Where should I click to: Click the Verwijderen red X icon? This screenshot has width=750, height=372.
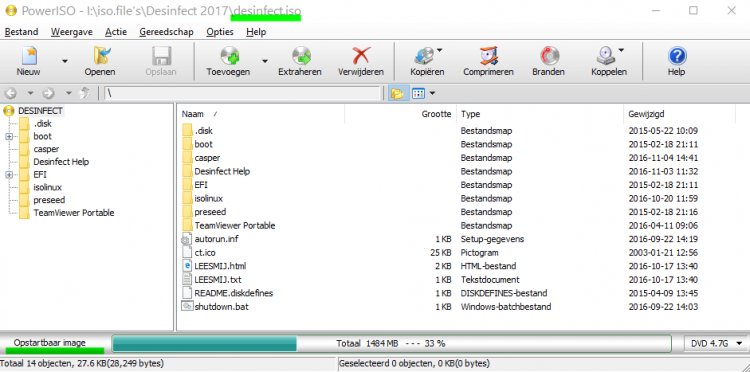(x=361, y=56)
